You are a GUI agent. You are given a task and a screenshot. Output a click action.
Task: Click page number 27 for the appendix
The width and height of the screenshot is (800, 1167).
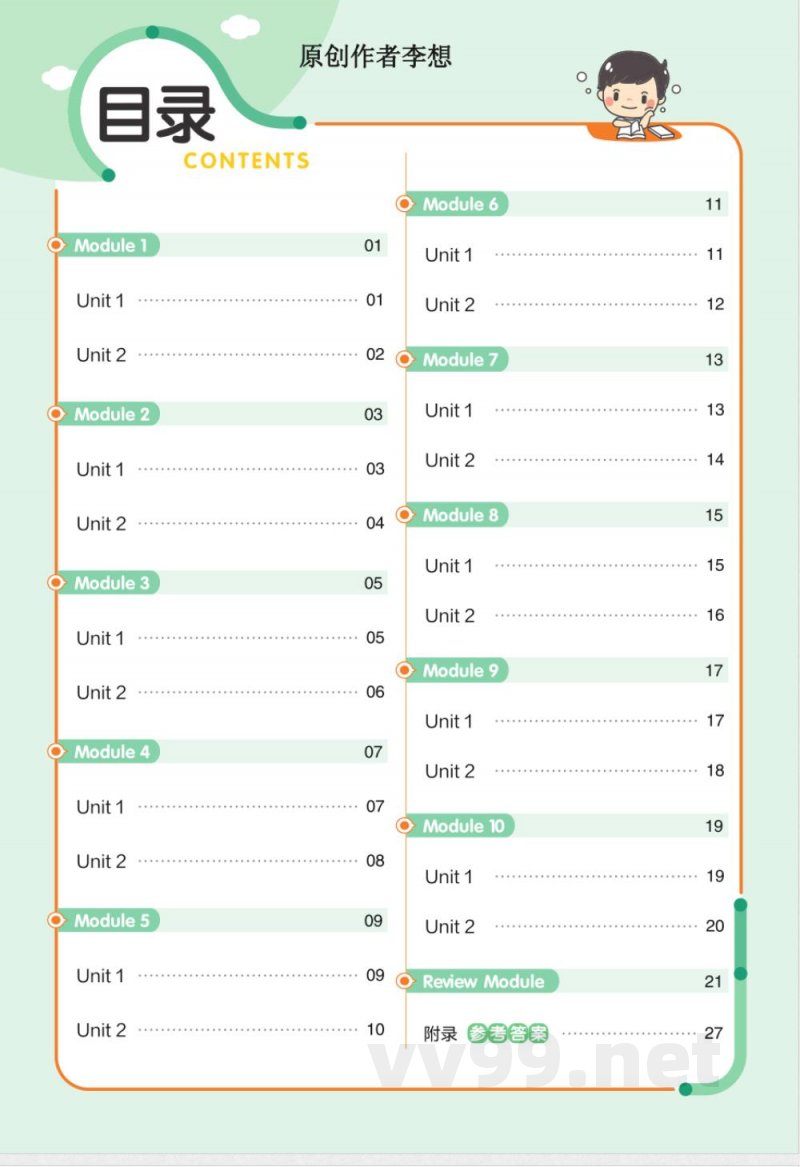click(713, 1033)
